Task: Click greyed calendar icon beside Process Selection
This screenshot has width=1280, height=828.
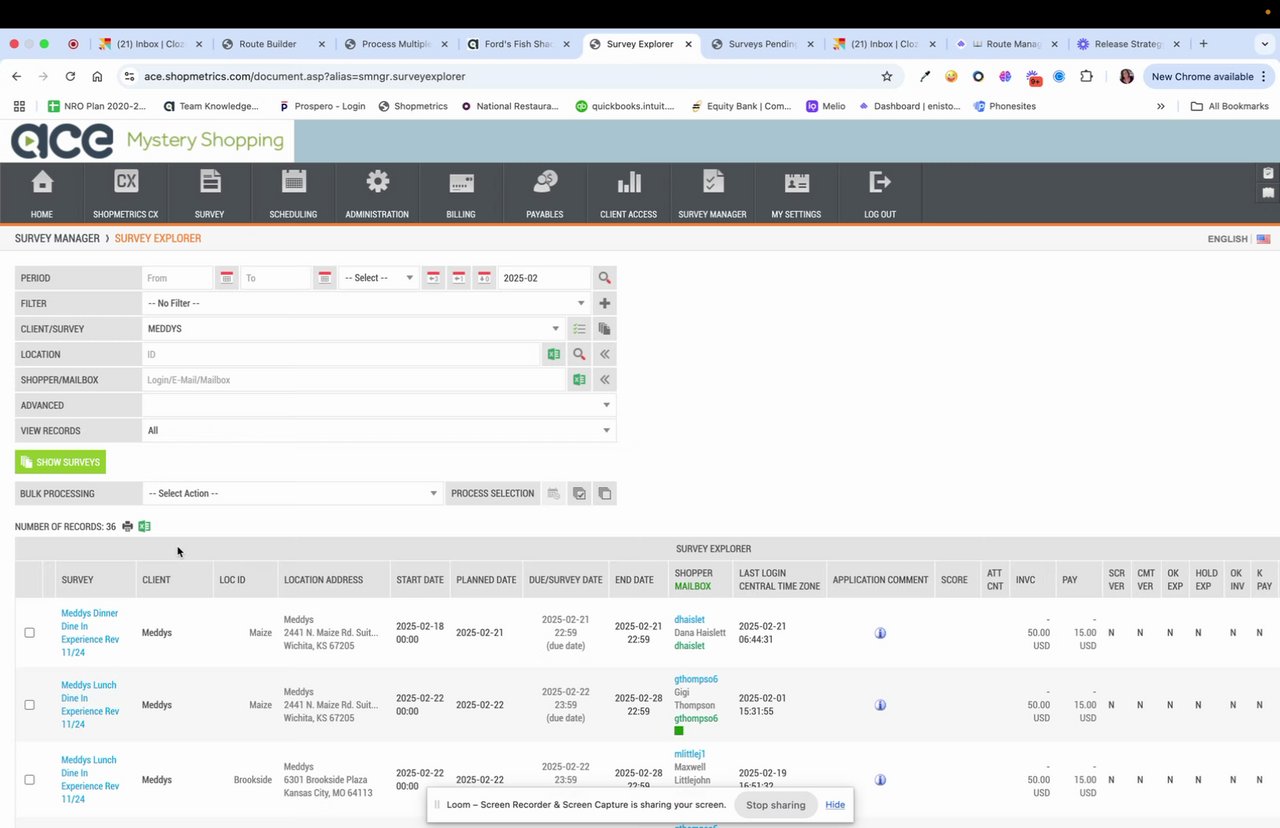Action: click(x=553, y=493)
